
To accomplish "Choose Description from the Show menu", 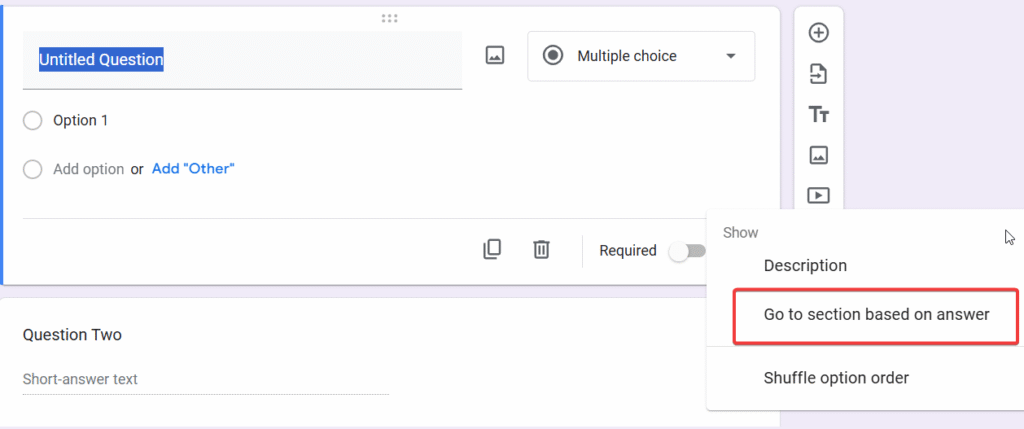I will click(805, 266).
